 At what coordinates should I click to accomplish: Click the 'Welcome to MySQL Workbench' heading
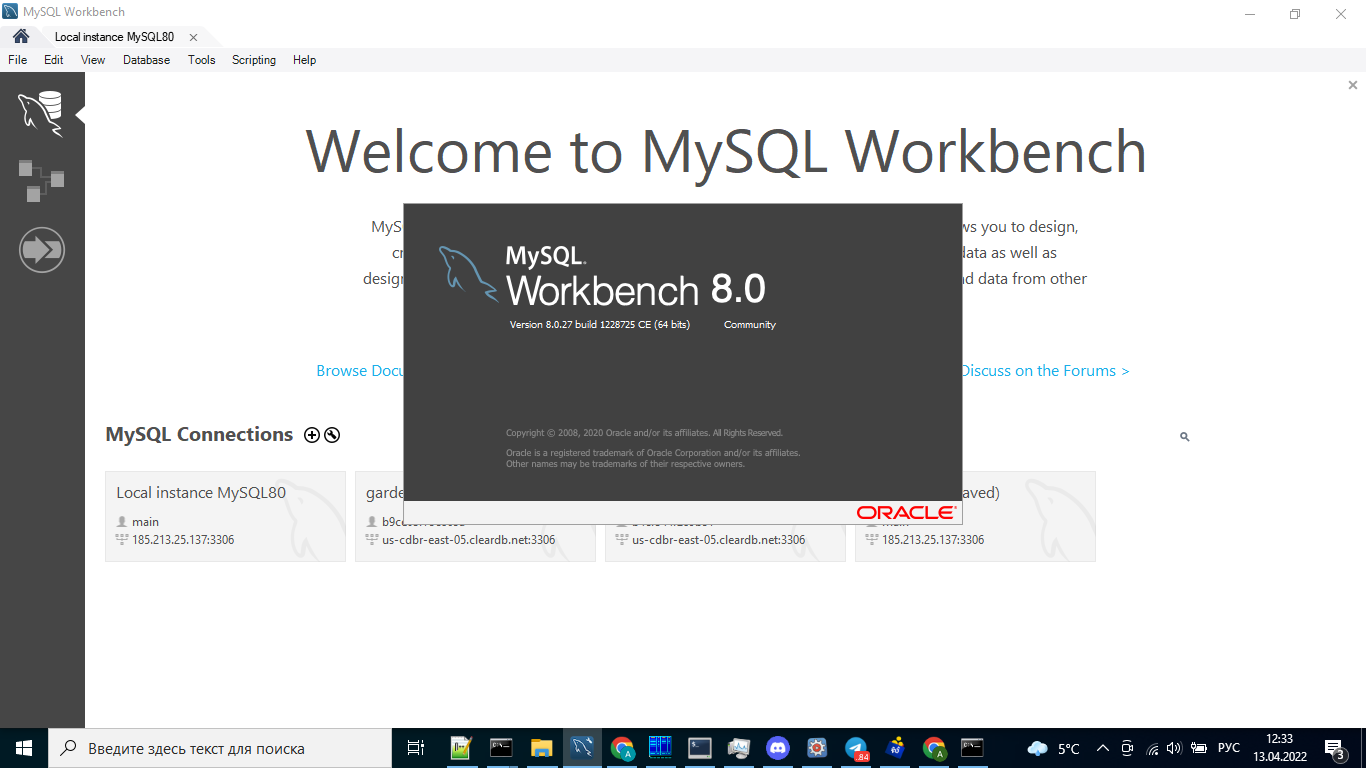[x=726, y=152]
